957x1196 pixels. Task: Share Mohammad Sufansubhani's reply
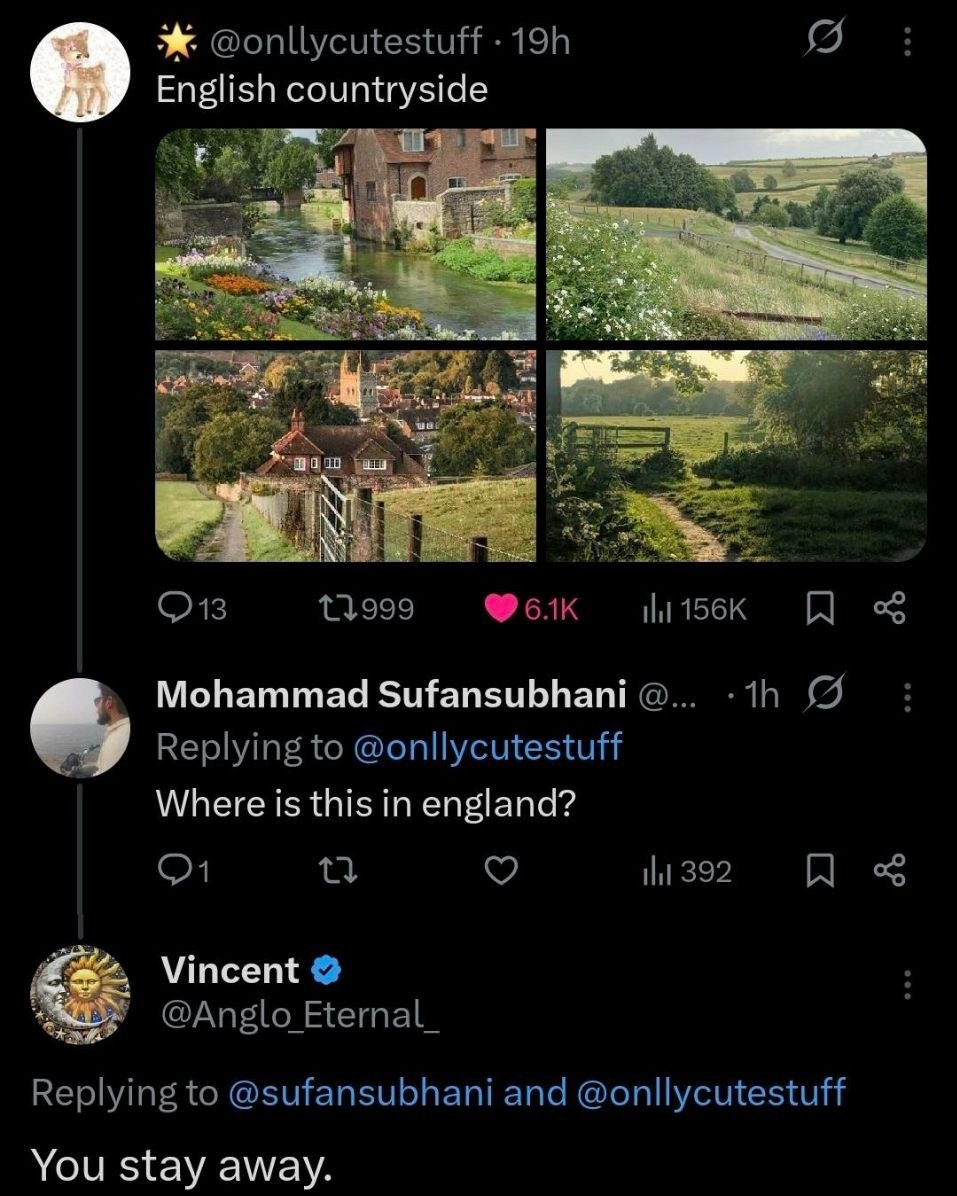(889, 872)
